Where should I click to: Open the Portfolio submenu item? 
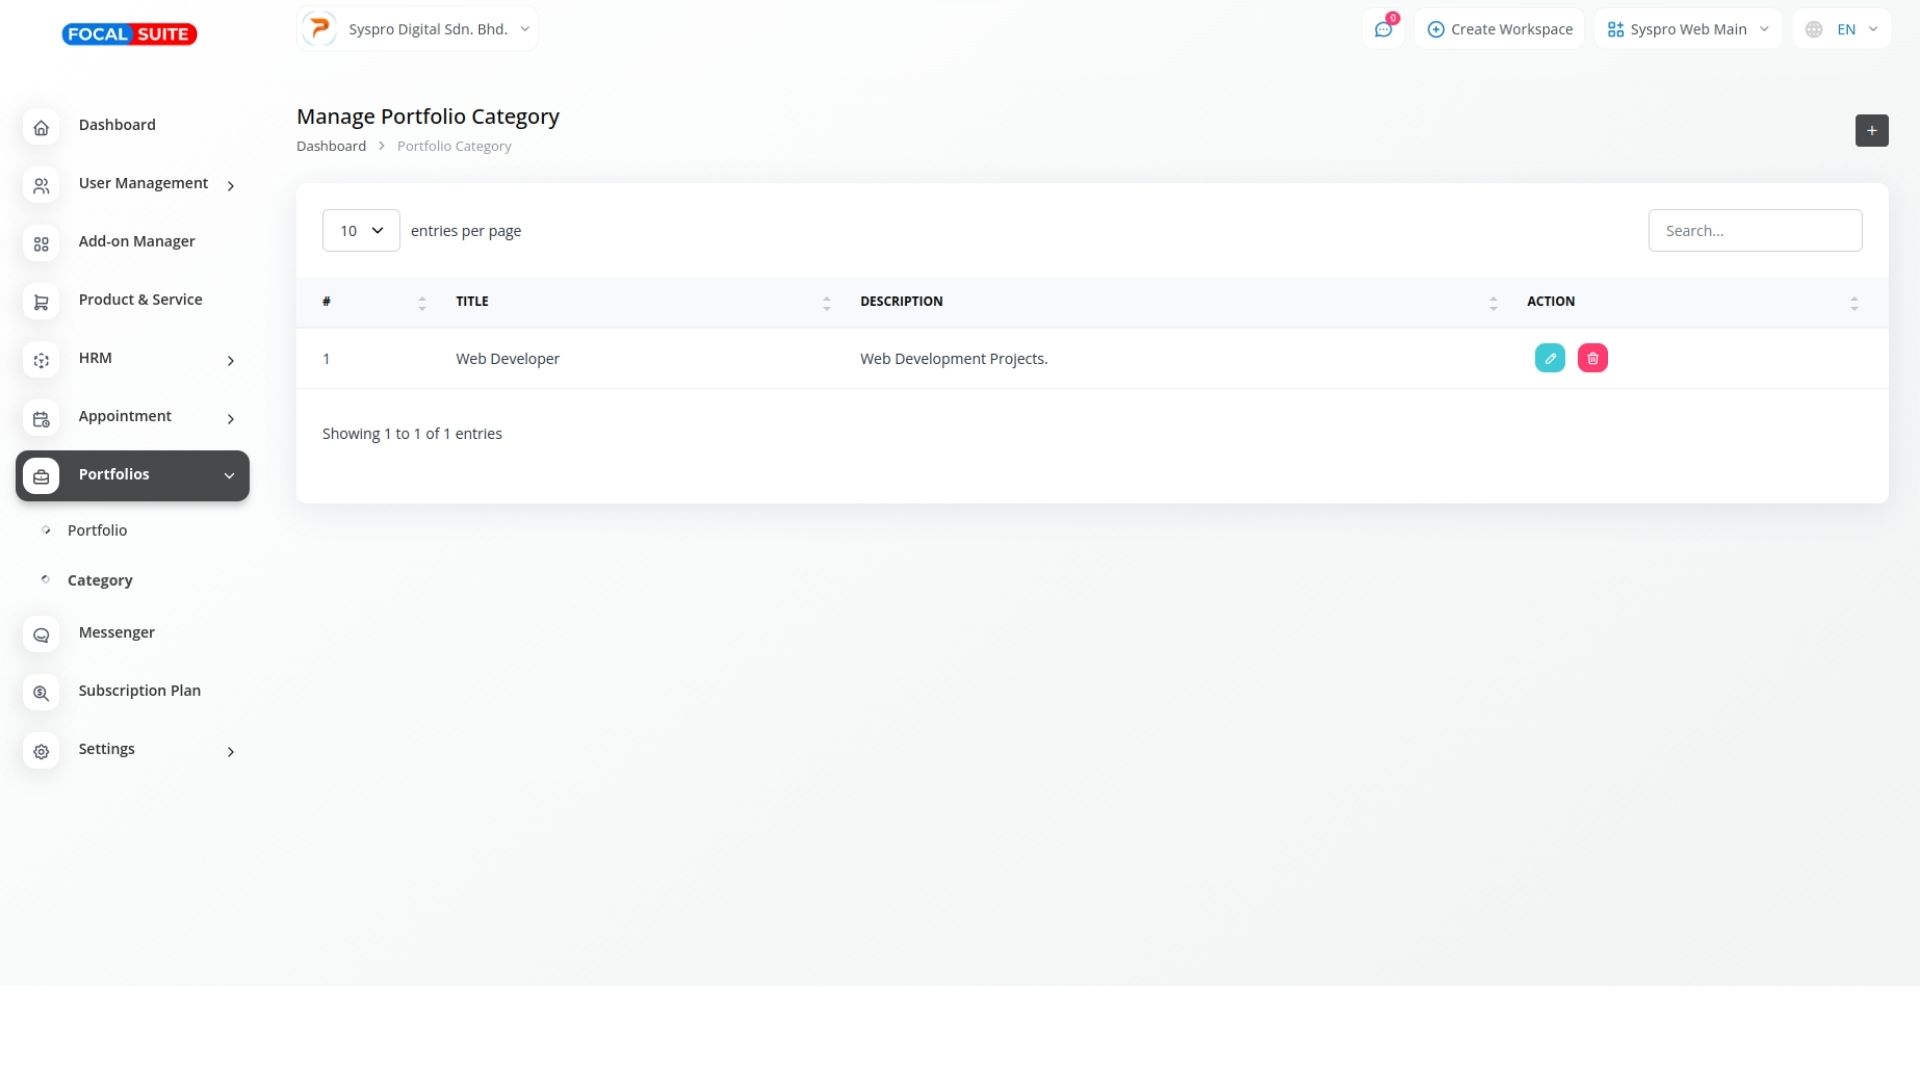coord(97,531)
